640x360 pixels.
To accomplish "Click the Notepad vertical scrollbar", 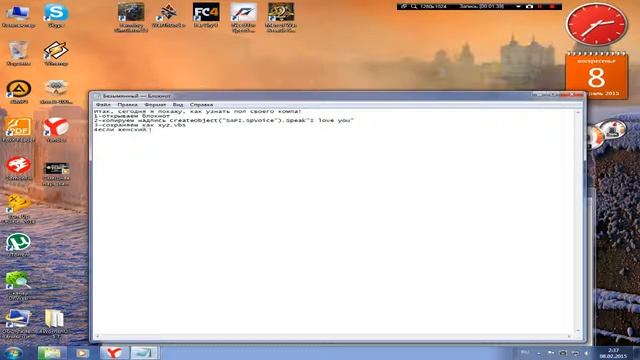I will (578, 221).
